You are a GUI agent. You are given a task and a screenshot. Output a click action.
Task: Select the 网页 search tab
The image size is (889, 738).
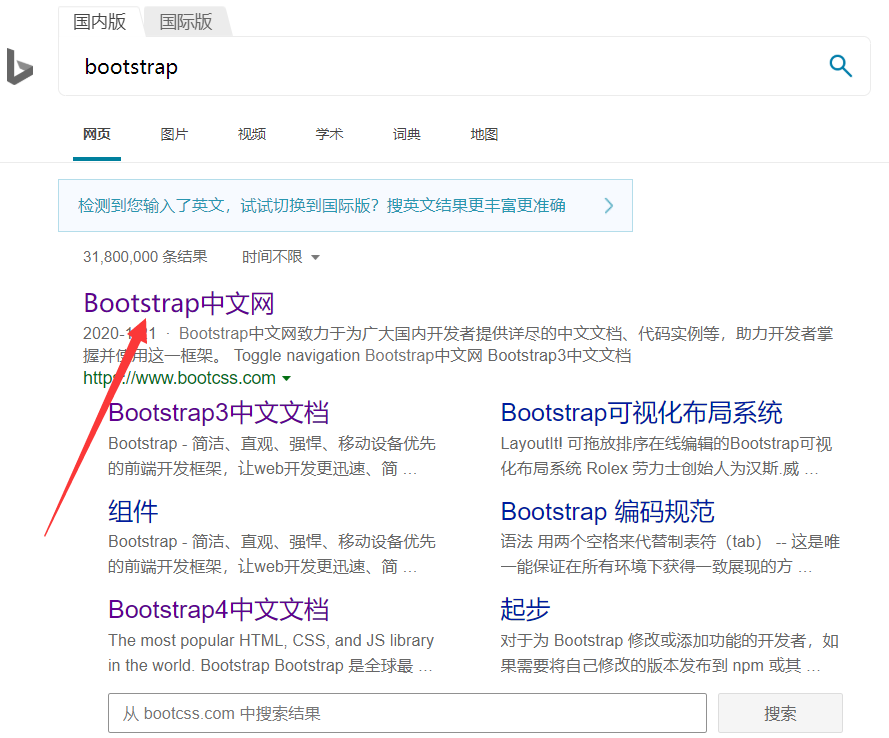97,134
